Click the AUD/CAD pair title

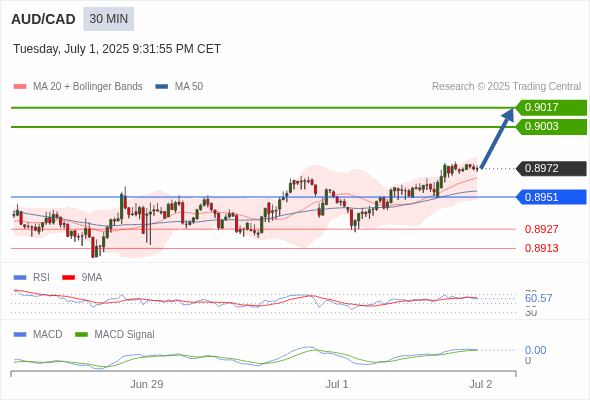43,19
